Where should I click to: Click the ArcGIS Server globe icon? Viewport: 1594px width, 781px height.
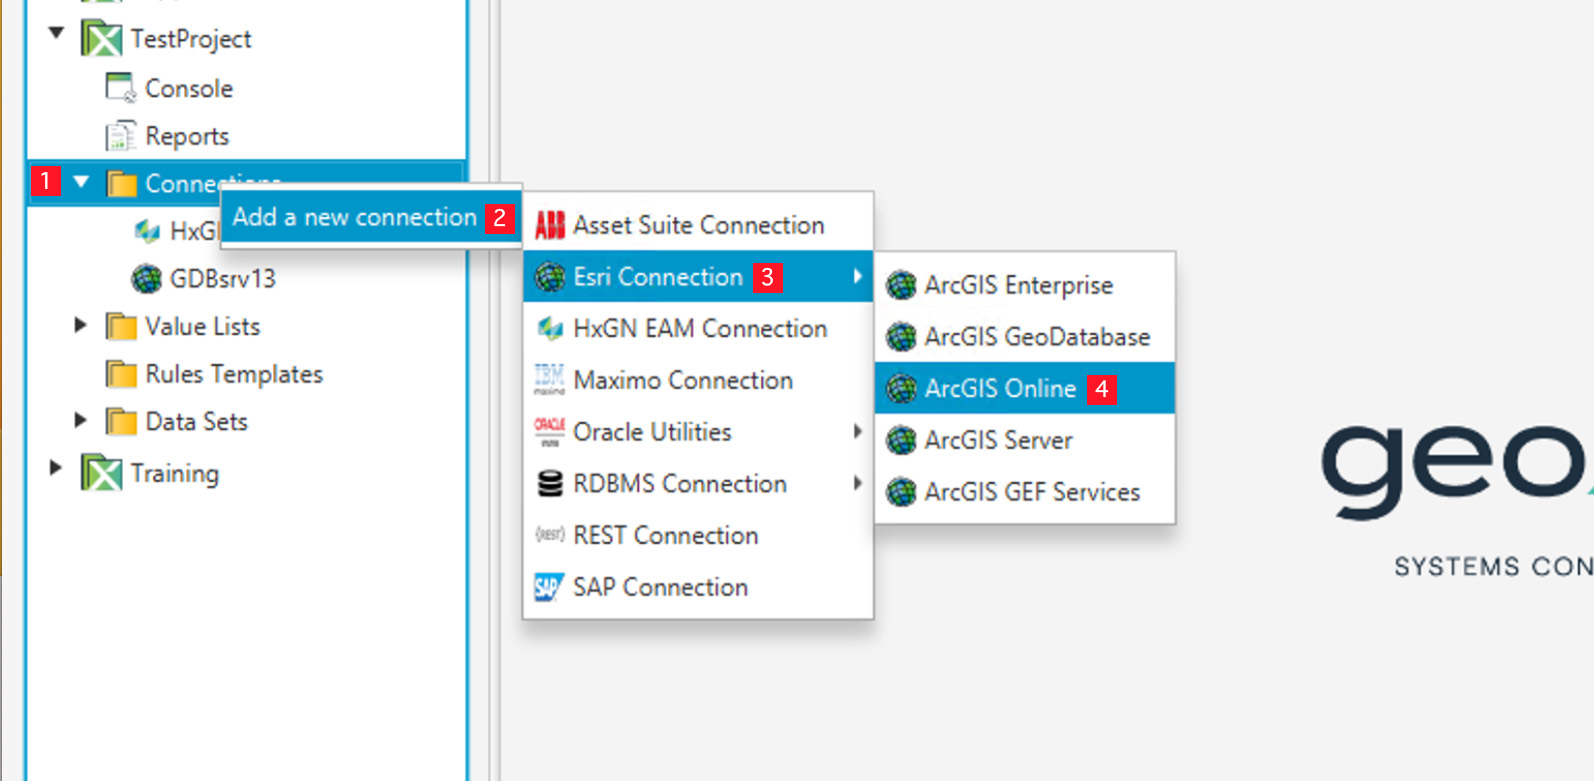901,440
